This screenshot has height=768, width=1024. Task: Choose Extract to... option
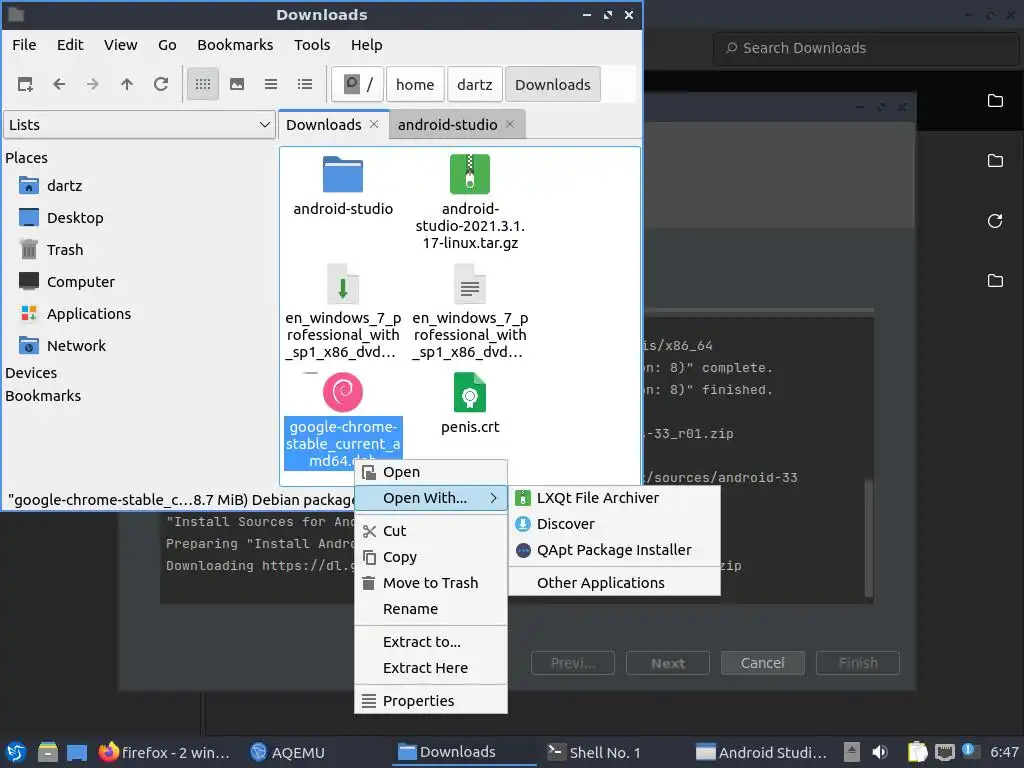tap(430, 642)
